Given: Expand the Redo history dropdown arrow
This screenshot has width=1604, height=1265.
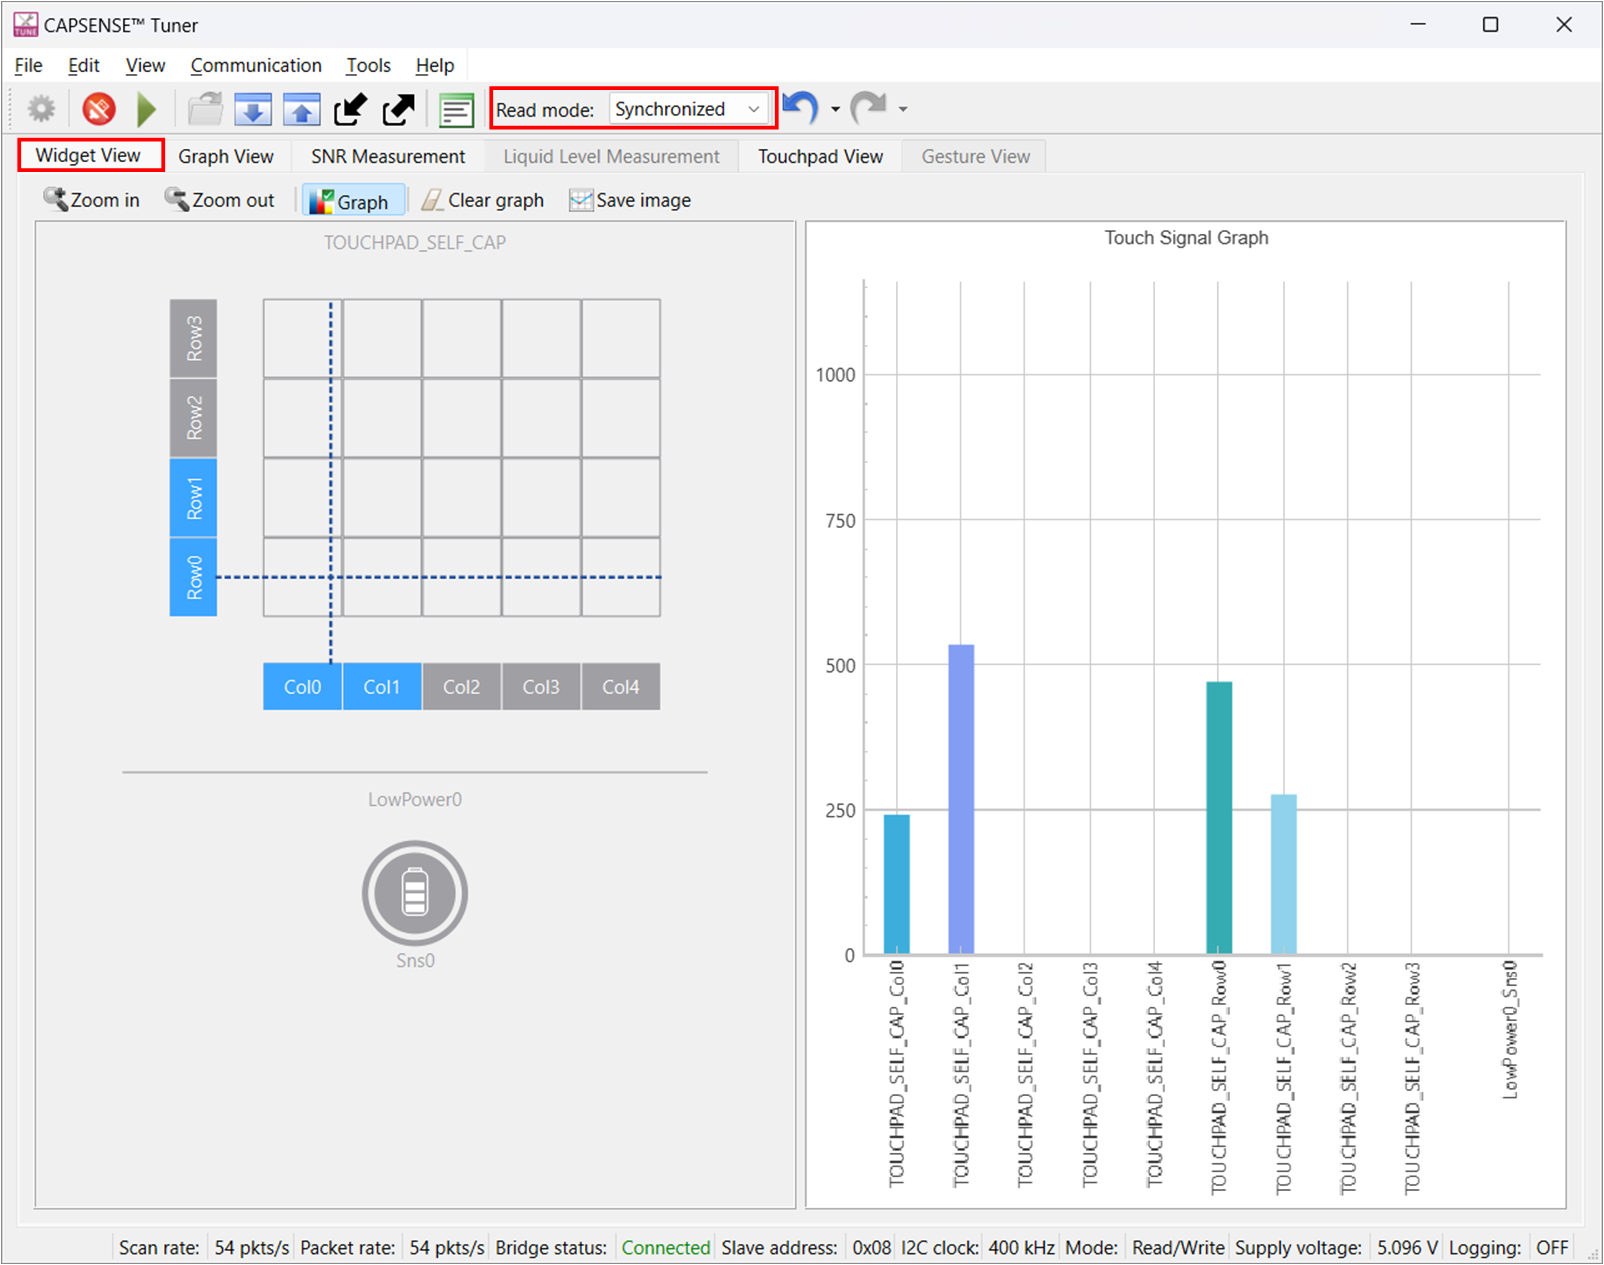Looking at the screenshot, I should (x=903, y=109).
